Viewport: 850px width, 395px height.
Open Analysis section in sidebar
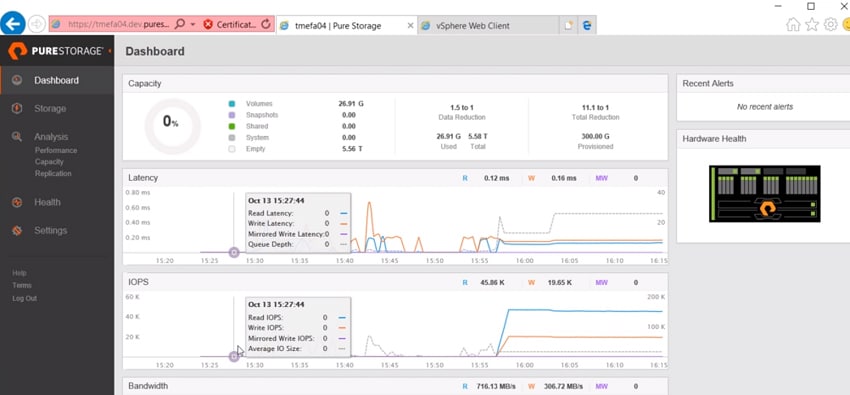pos(51,137)
